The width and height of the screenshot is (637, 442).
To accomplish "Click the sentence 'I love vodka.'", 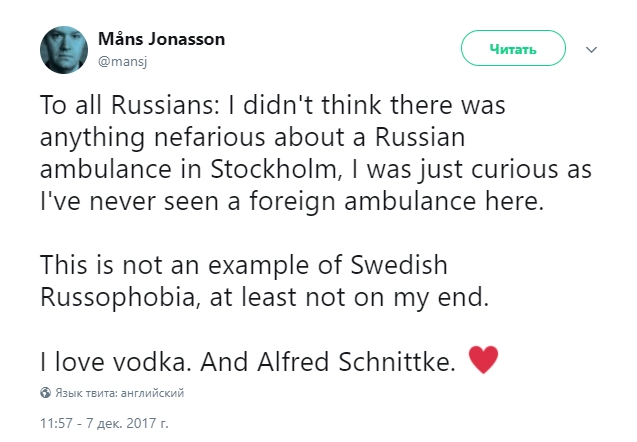I will [112, 362].
